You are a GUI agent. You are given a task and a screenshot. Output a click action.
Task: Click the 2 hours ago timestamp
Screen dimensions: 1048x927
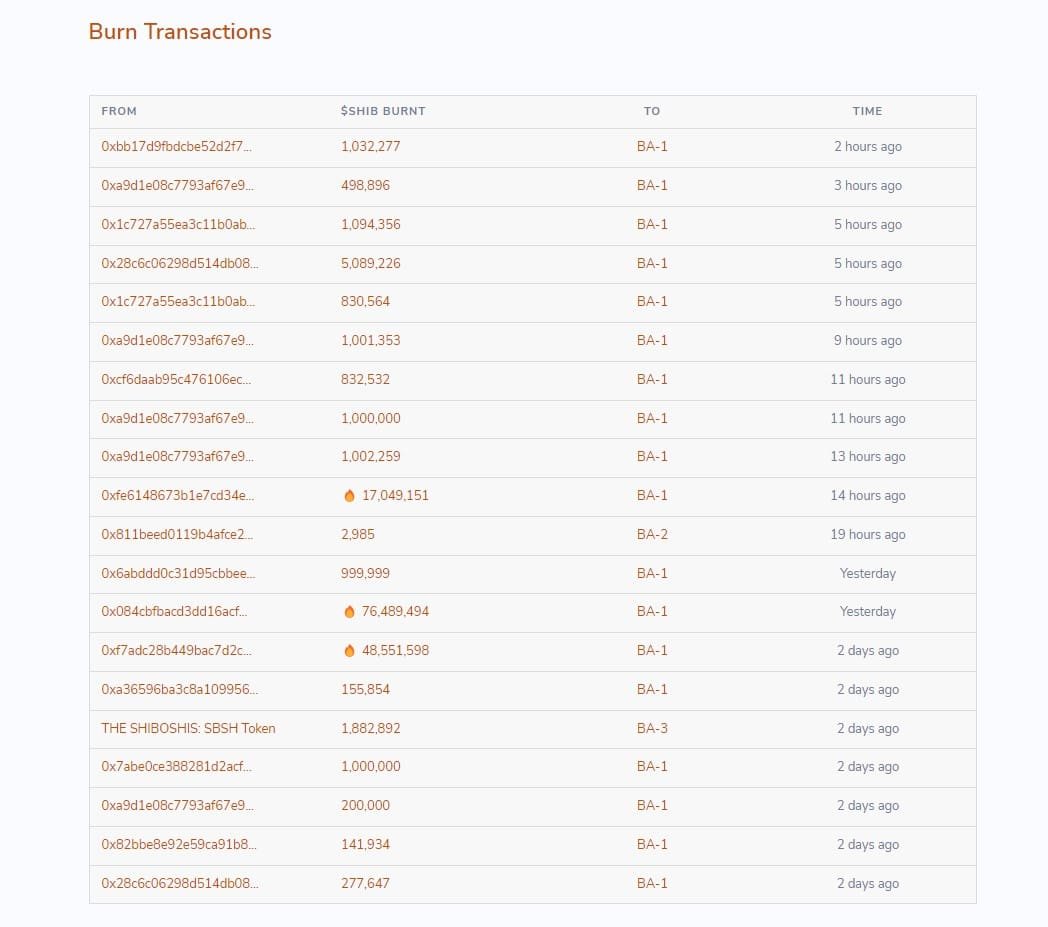(x=868, y=146)
